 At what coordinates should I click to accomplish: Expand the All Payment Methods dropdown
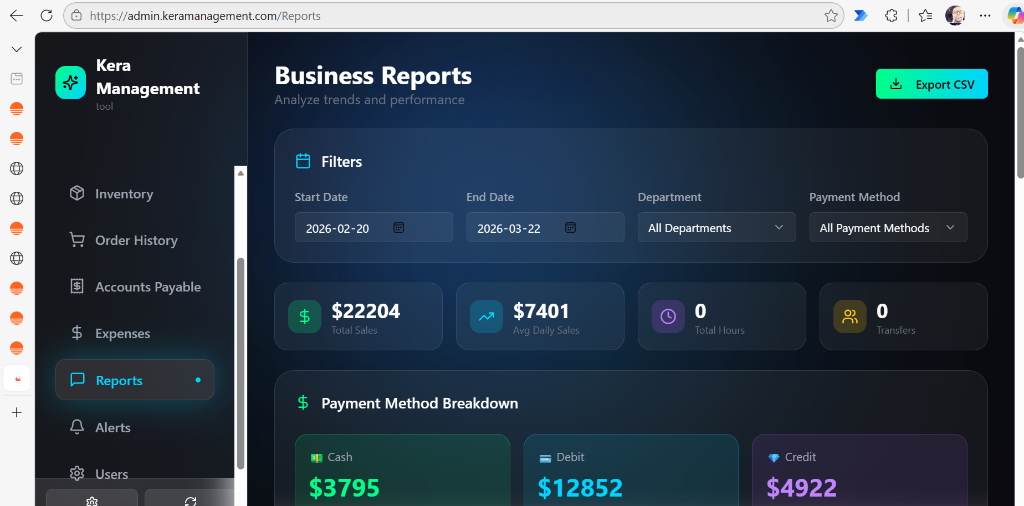click(x=888, y=227)
